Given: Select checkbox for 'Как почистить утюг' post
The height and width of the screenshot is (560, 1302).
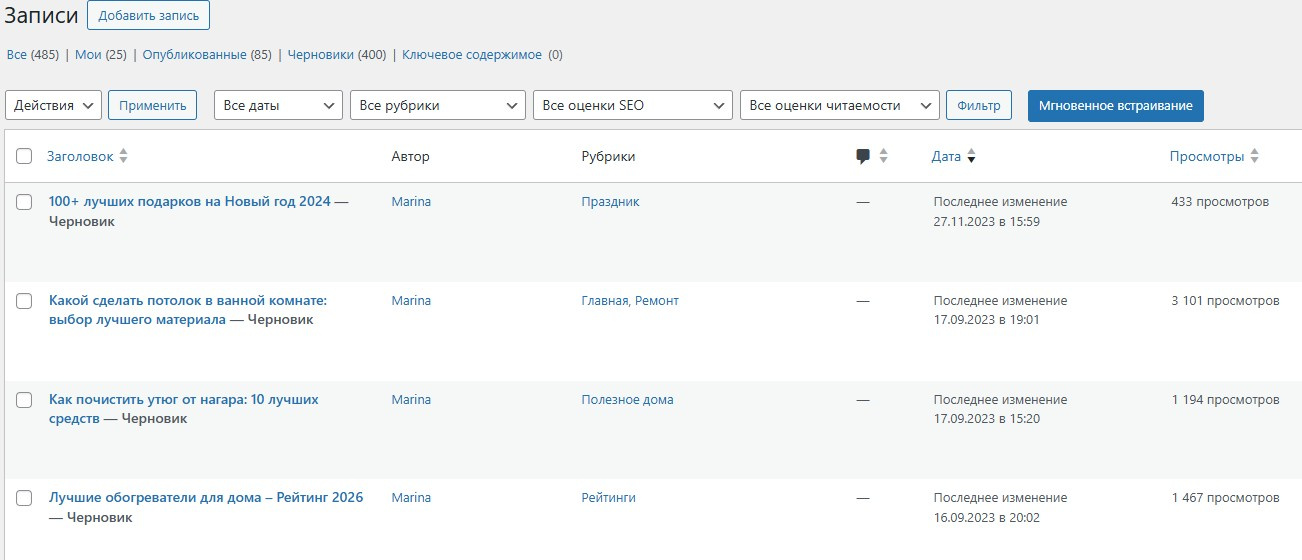Looking at the screenshot, I should point(25,400).
